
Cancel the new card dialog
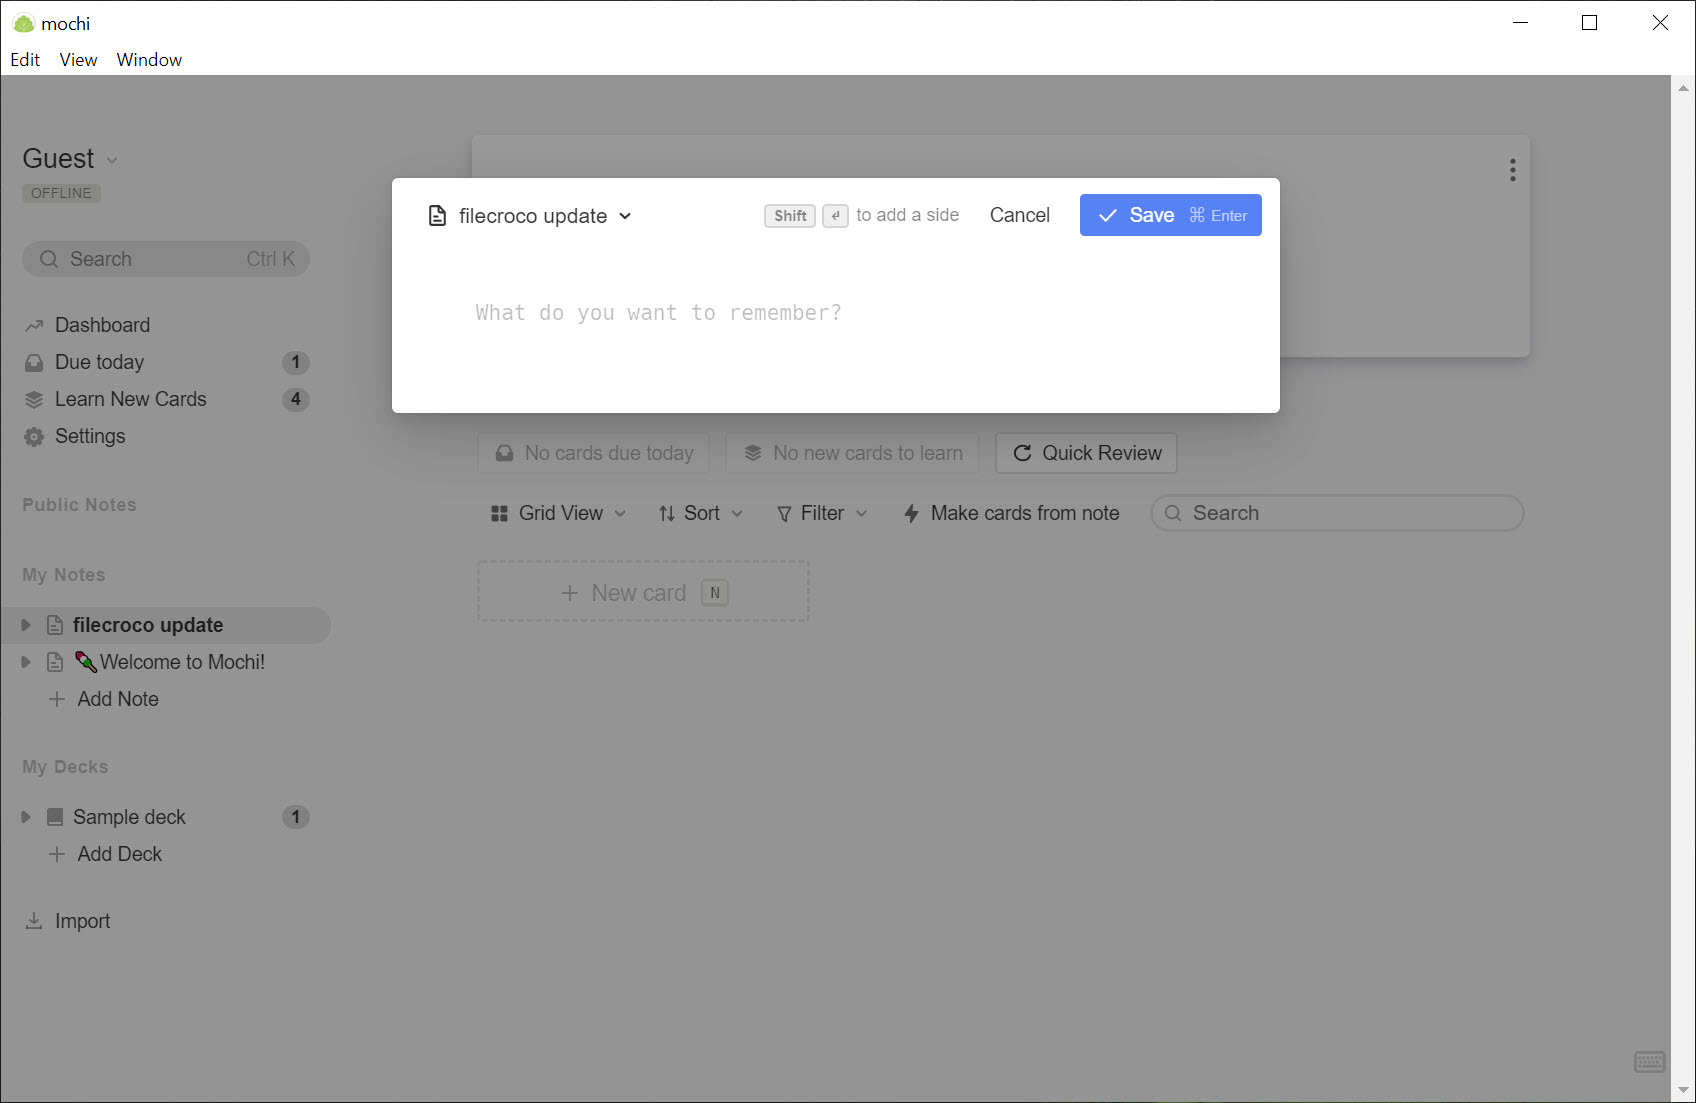[x=1019, y=215]
